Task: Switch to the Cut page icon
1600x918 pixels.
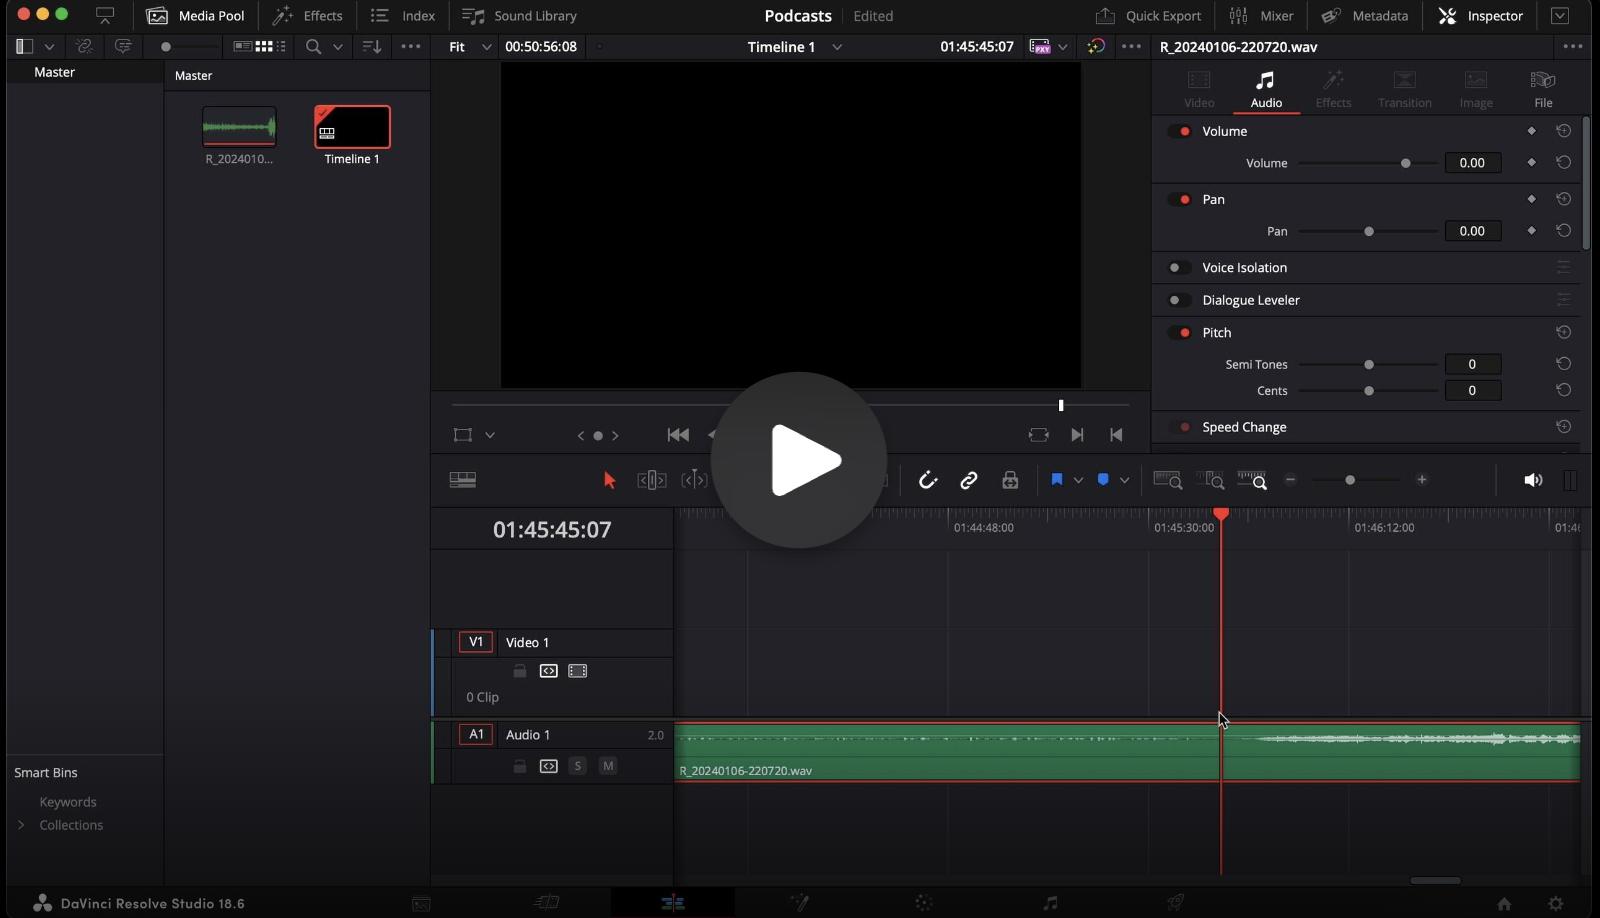Action: pyautogui.click(x=546, y=903)
